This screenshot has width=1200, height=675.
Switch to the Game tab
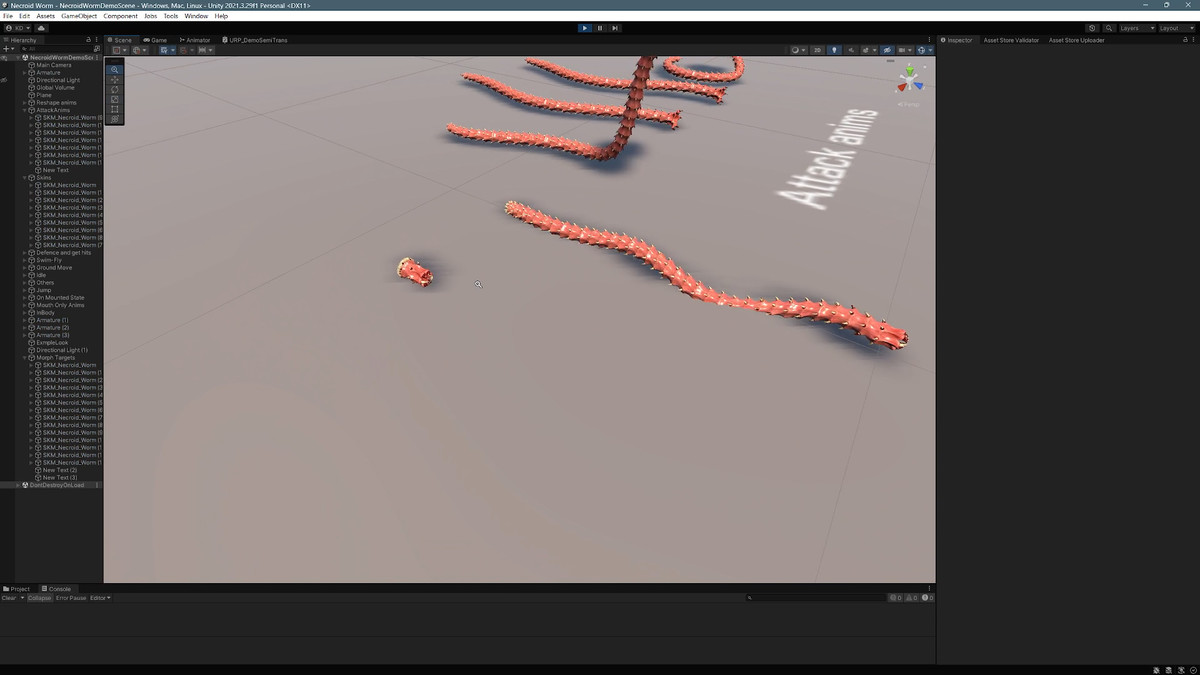pos(155,40)
